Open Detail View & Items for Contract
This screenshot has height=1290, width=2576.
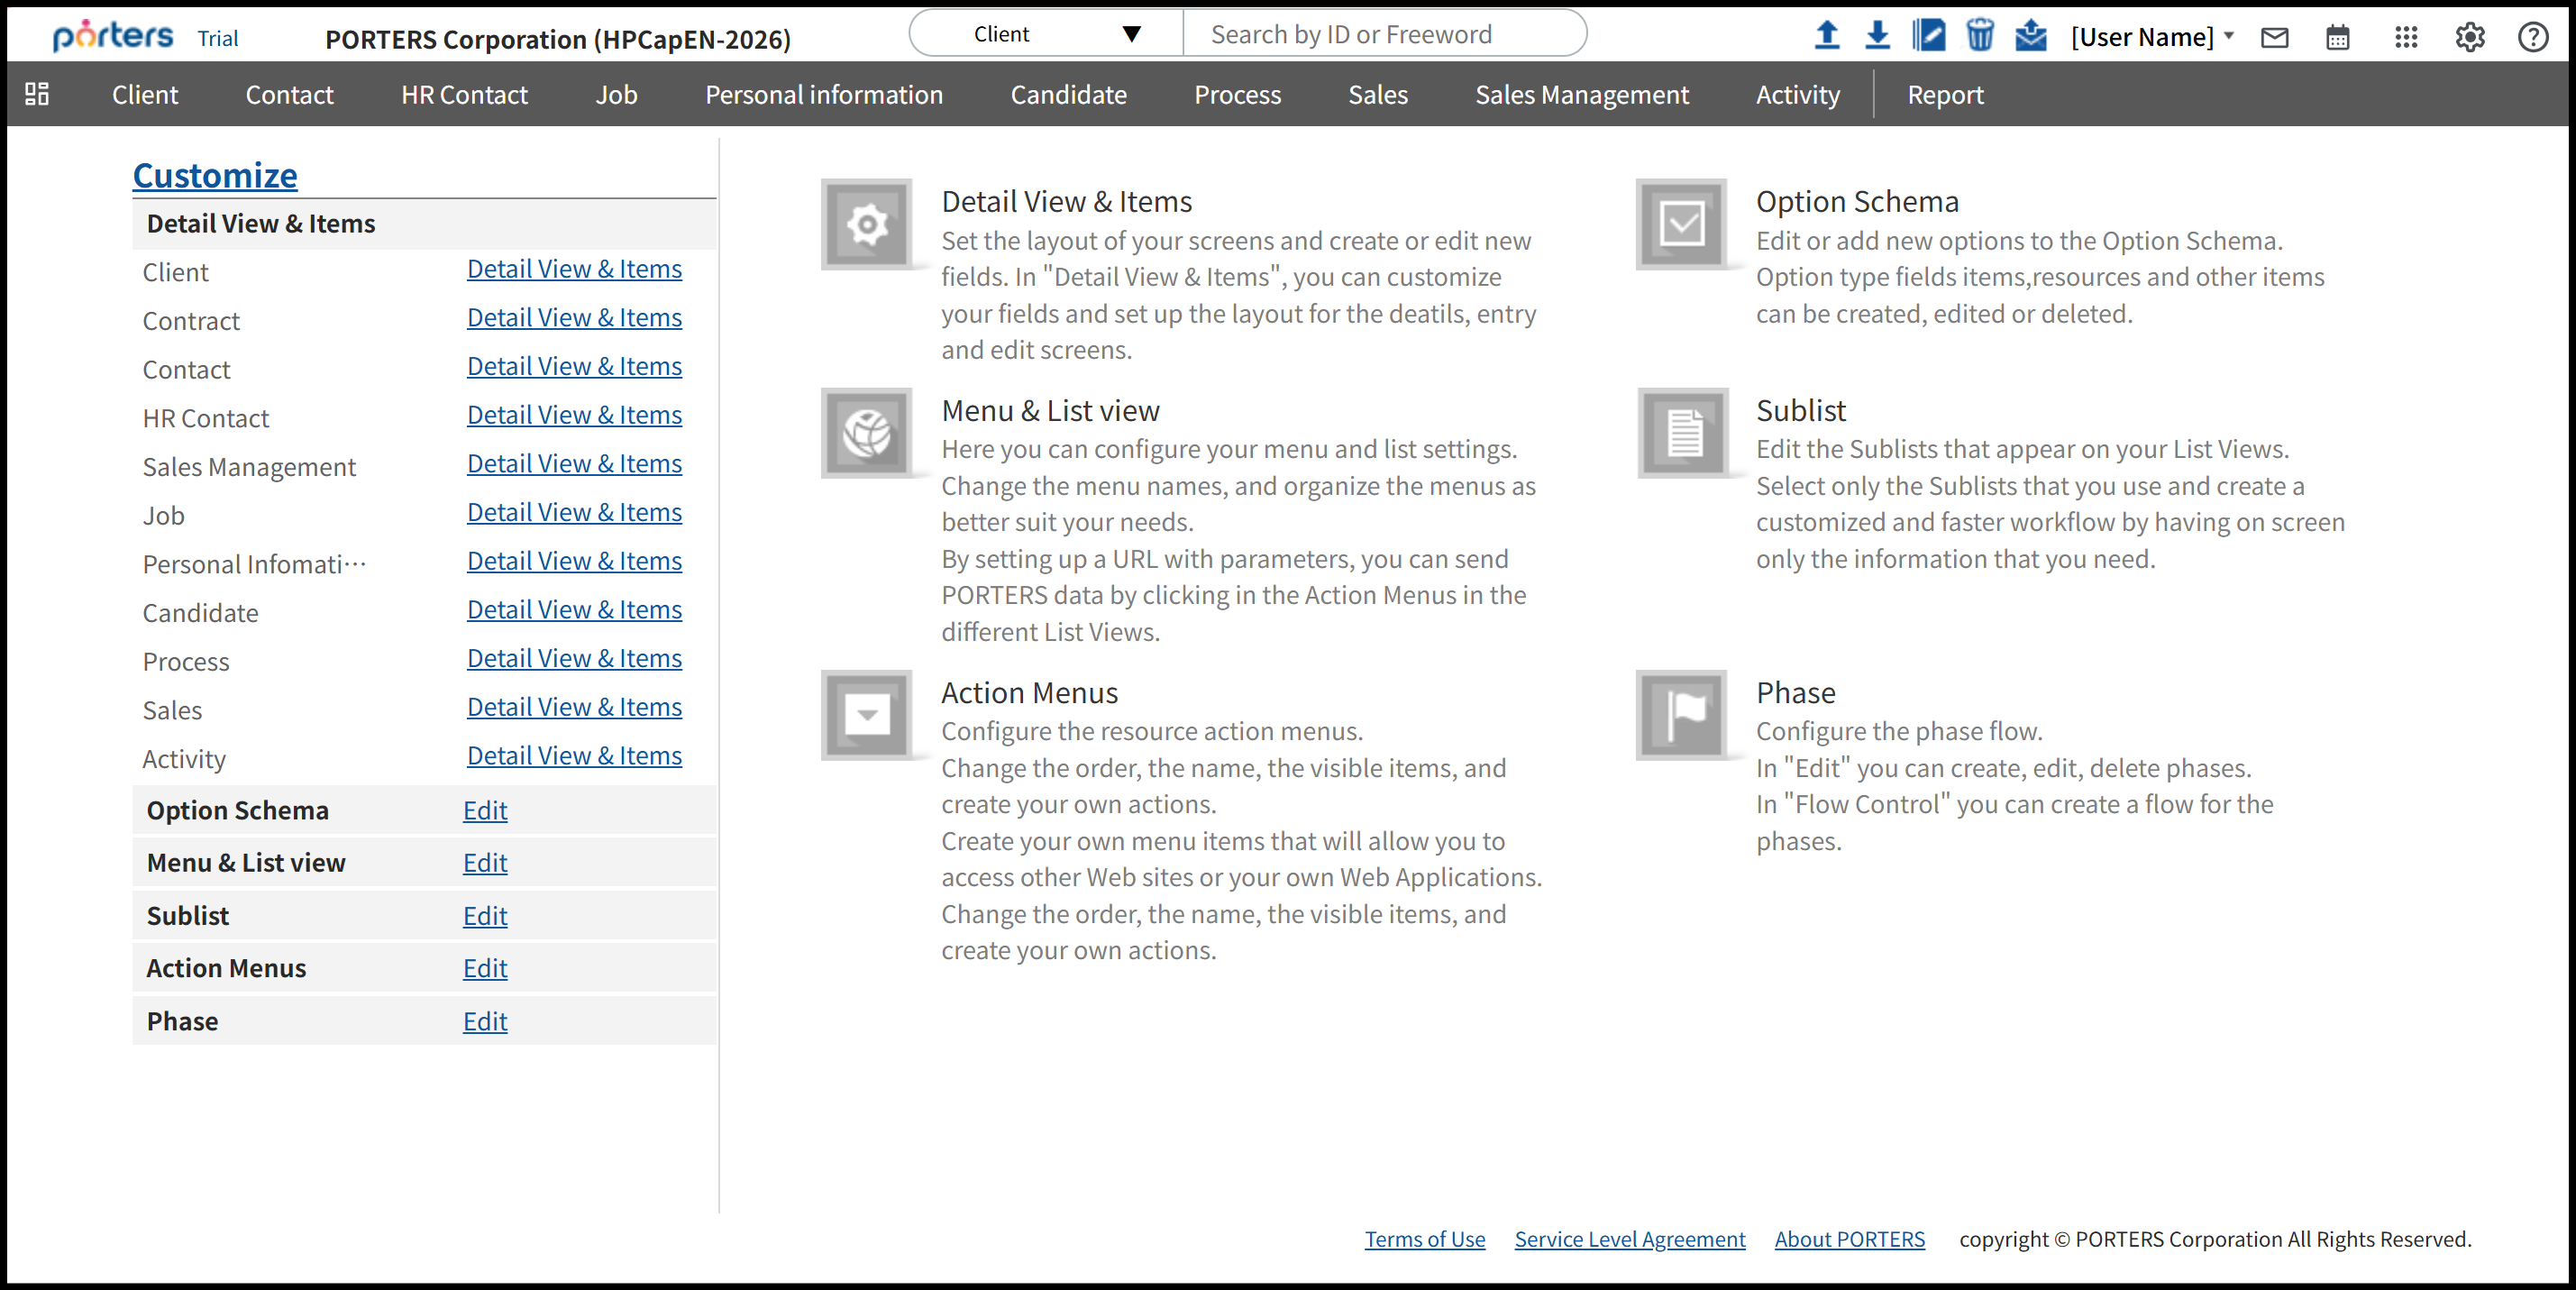click(574, 318)
